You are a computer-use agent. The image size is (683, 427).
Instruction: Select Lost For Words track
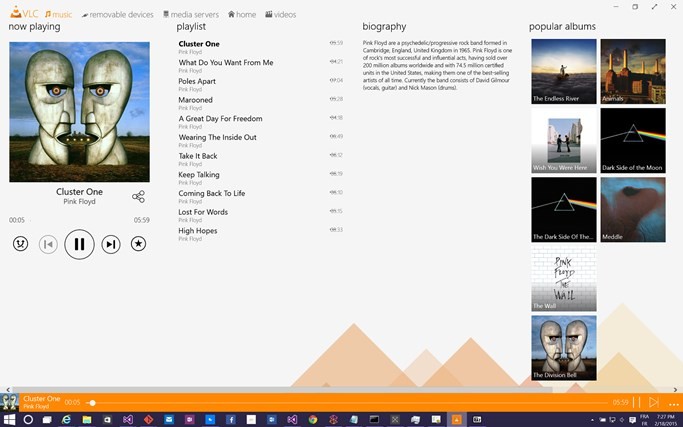[260, 216]
